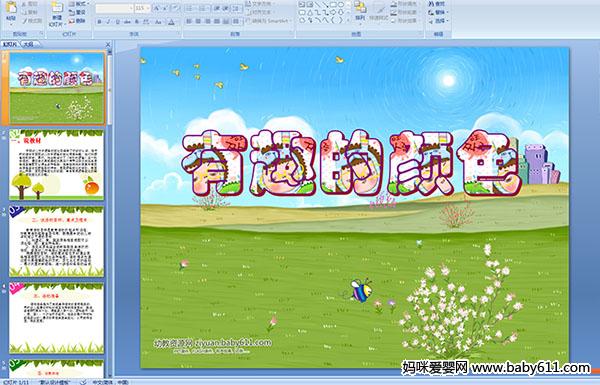Click the italic I formatting icon
600x385 pixels.
pos(108,22)
